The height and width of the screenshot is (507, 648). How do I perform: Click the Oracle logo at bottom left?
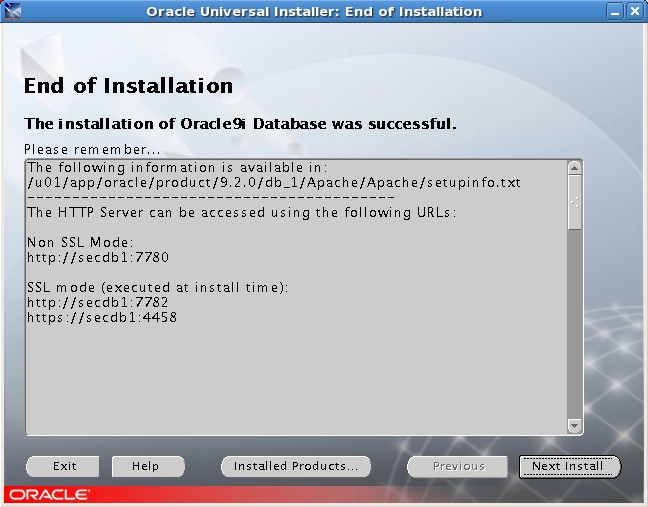49,495
